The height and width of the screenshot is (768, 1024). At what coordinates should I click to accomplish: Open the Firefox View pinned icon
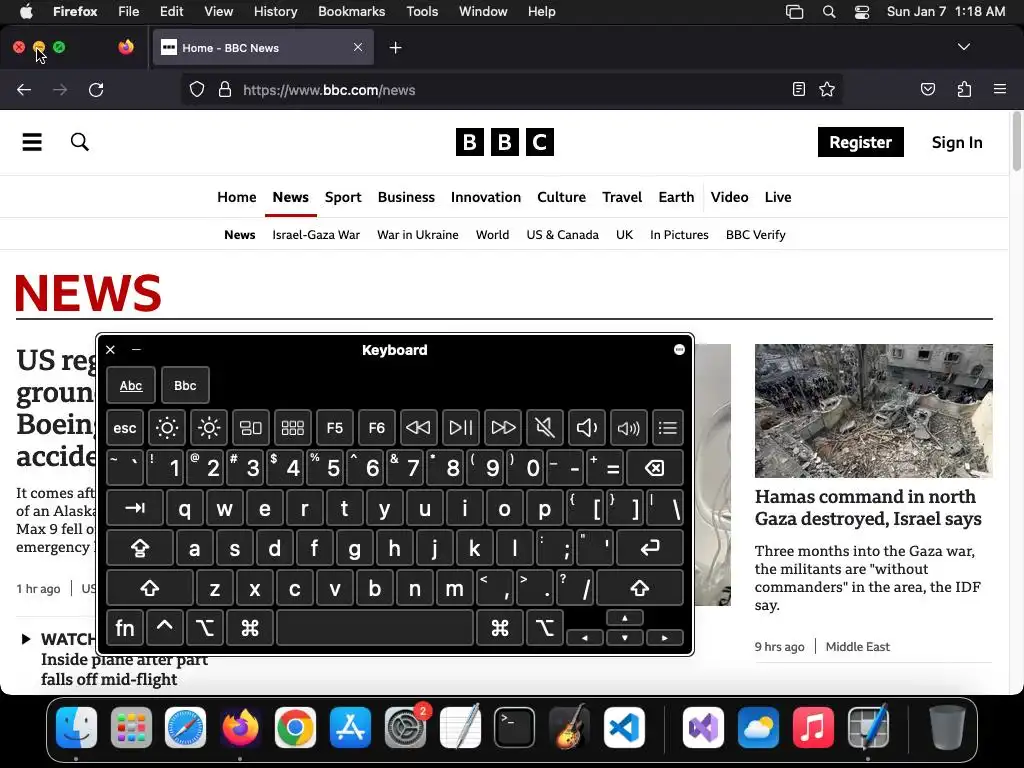[x=126, y=47]
